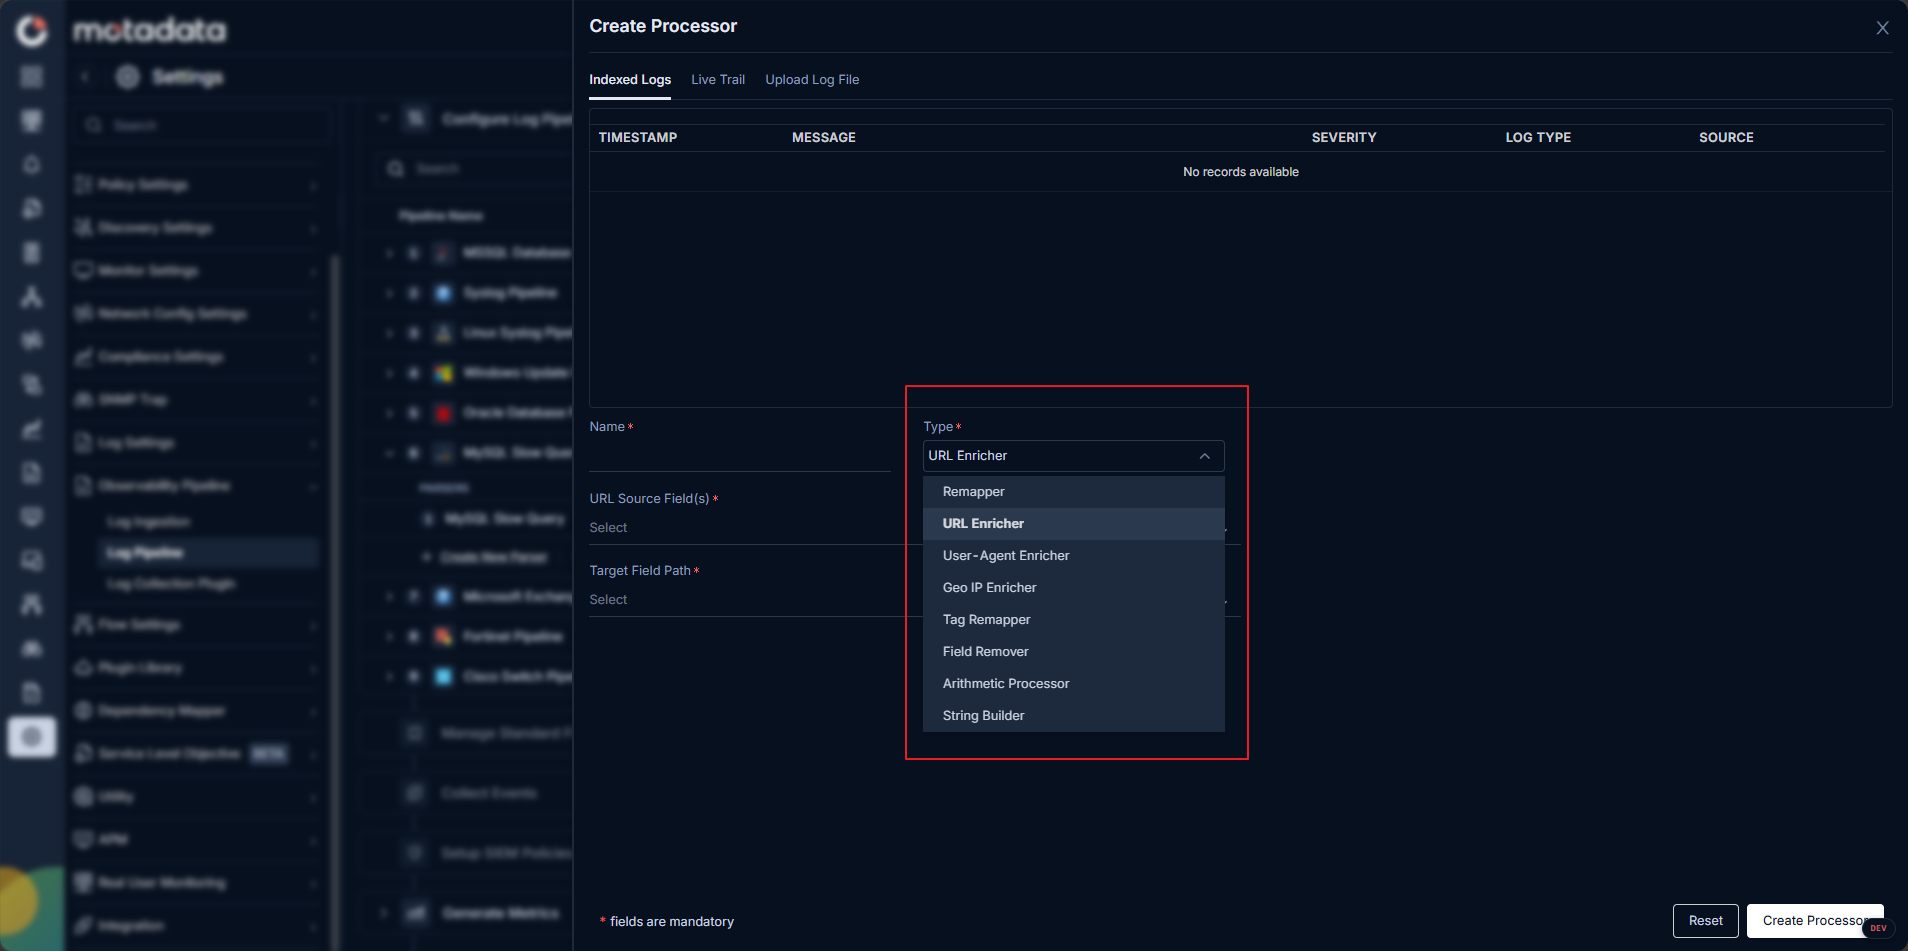Viewport: 1908px width, 951px height.
Task: Click the Syslog Pipeline icon
Action: click(443, 293)
